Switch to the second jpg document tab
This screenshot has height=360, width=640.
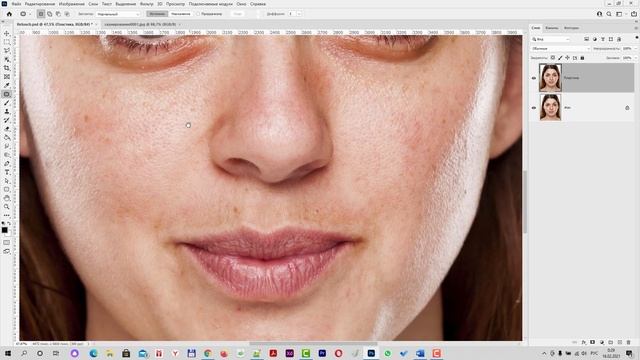pyautogui.click(x=140, y=24)
